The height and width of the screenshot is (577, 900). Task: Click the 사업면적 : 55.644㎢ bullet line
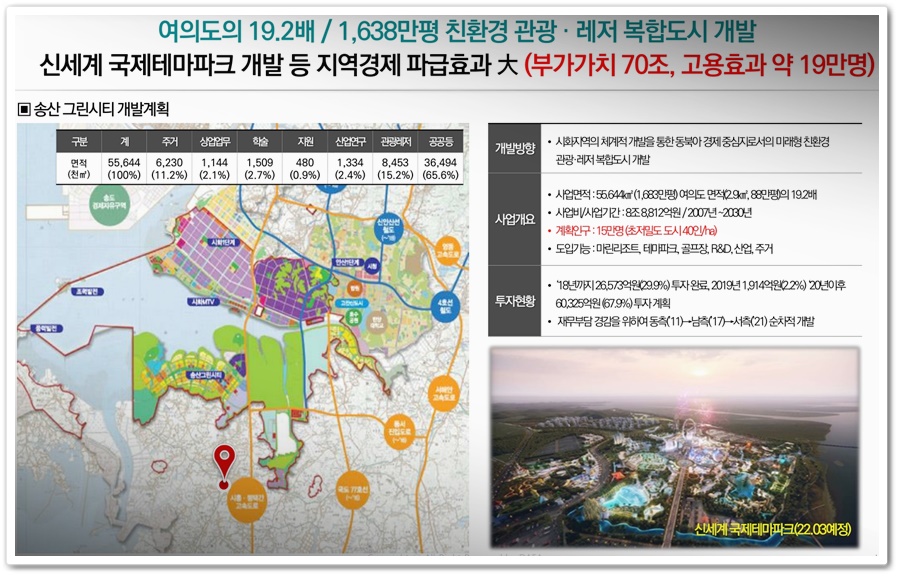(686, 195)
